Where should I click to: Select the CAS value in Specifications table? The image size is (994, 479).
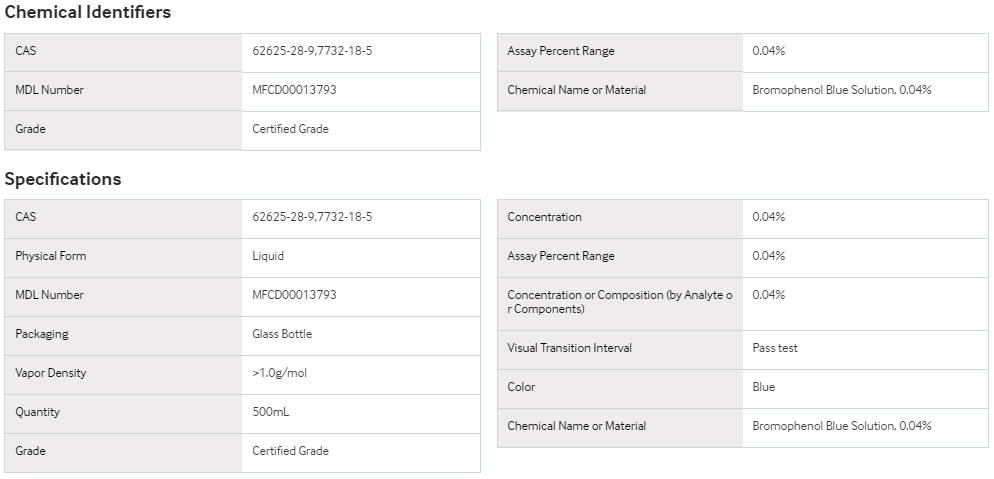pyautogui.click(x=312, y=217)
